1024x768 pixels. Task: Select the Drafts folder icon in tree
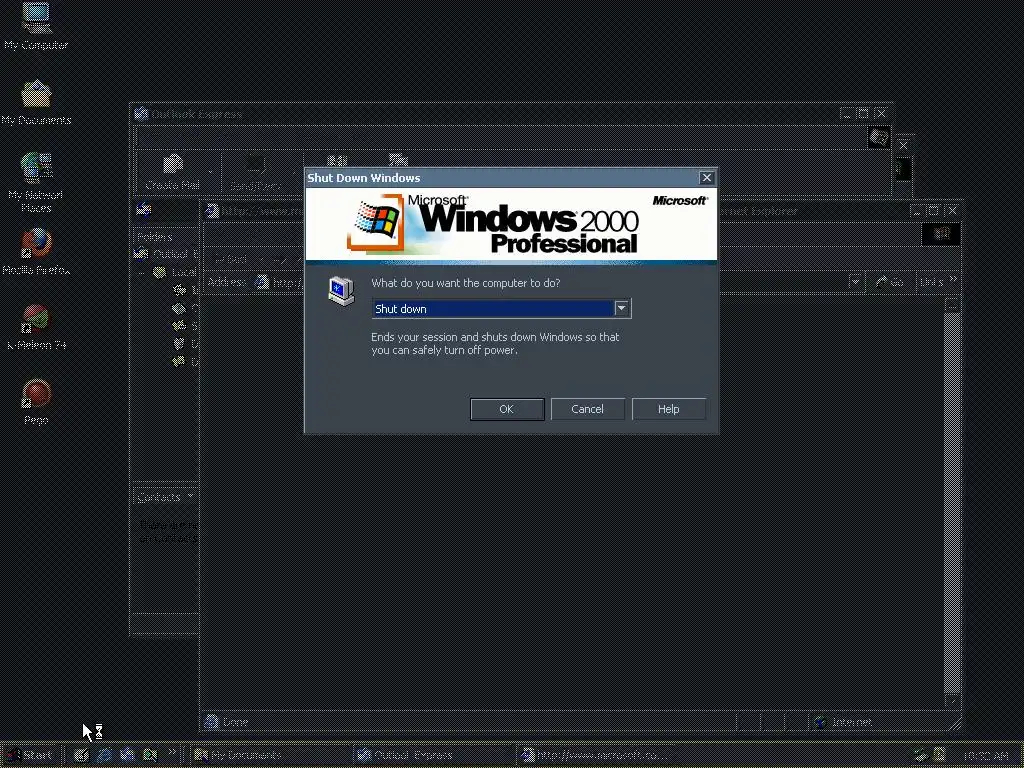click(179, 360)
